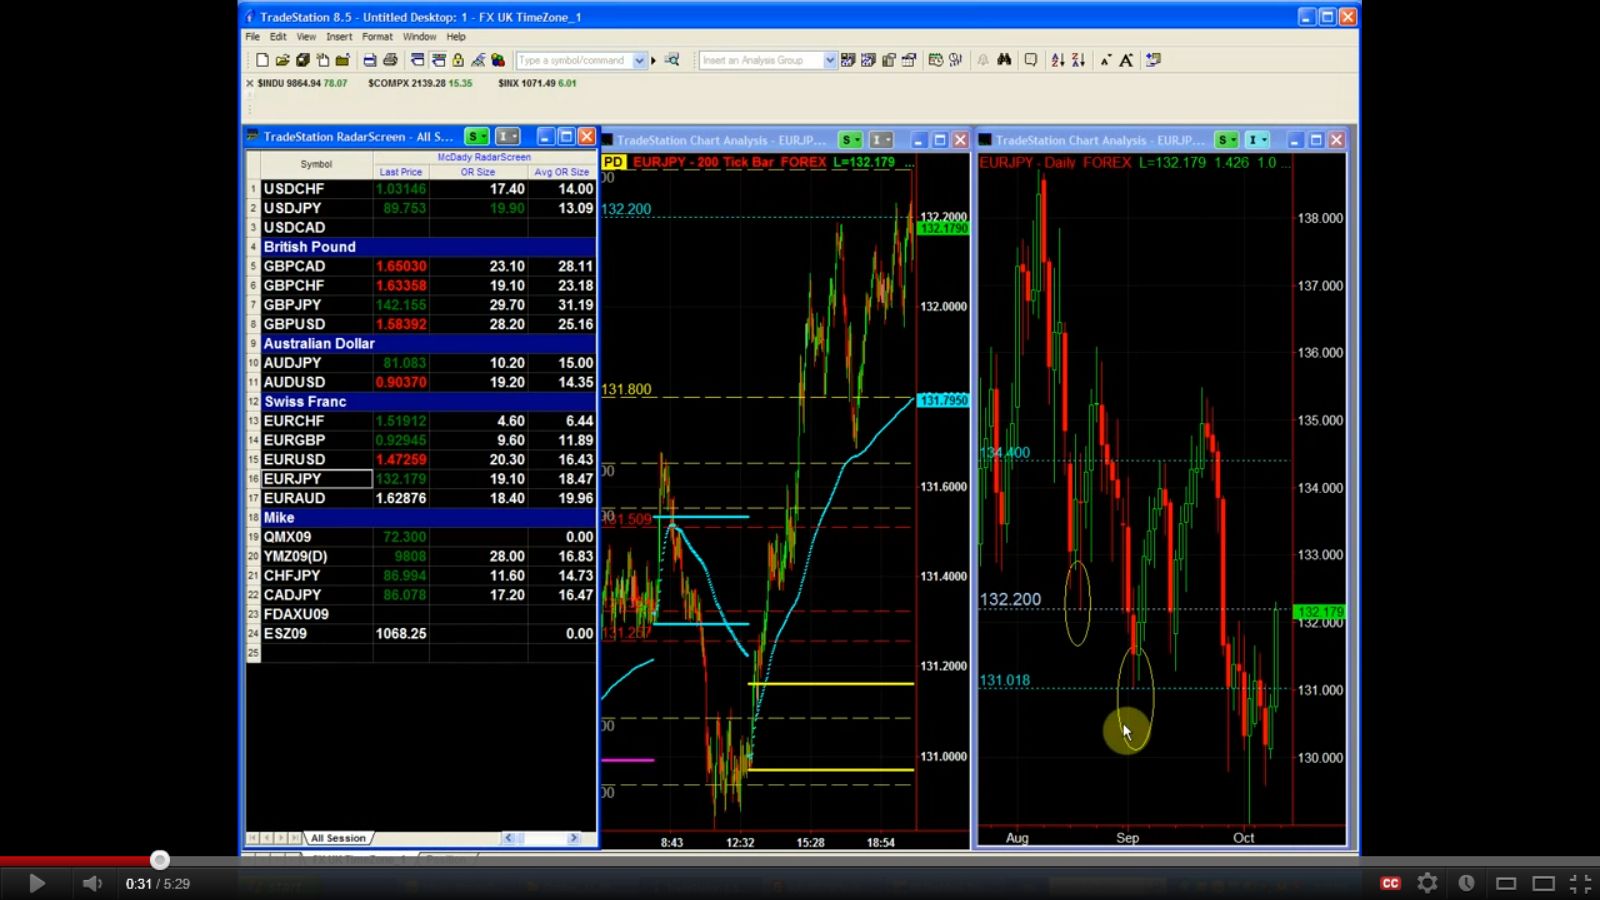The width and height of the screenshot is (1600, 900).
Task: Toggle symbol link S in 200 Tick chart
Action: pyautogui.click(x=850, y=140)
